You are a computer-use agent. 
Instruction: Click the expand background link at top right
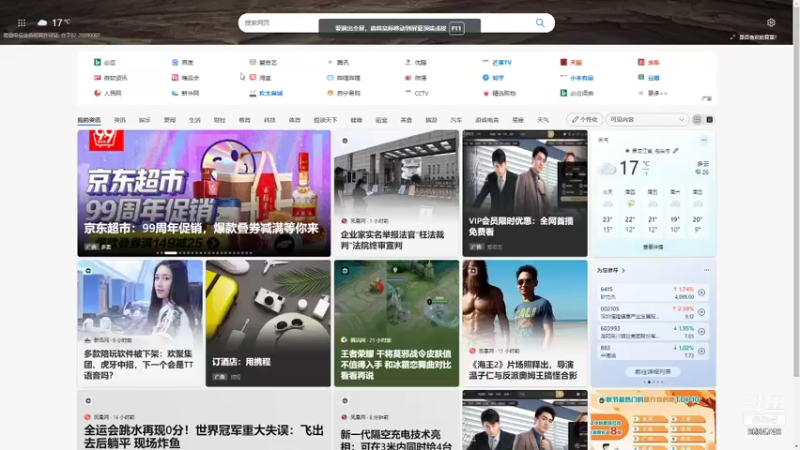pyautogui.click(x=754, y=37)
